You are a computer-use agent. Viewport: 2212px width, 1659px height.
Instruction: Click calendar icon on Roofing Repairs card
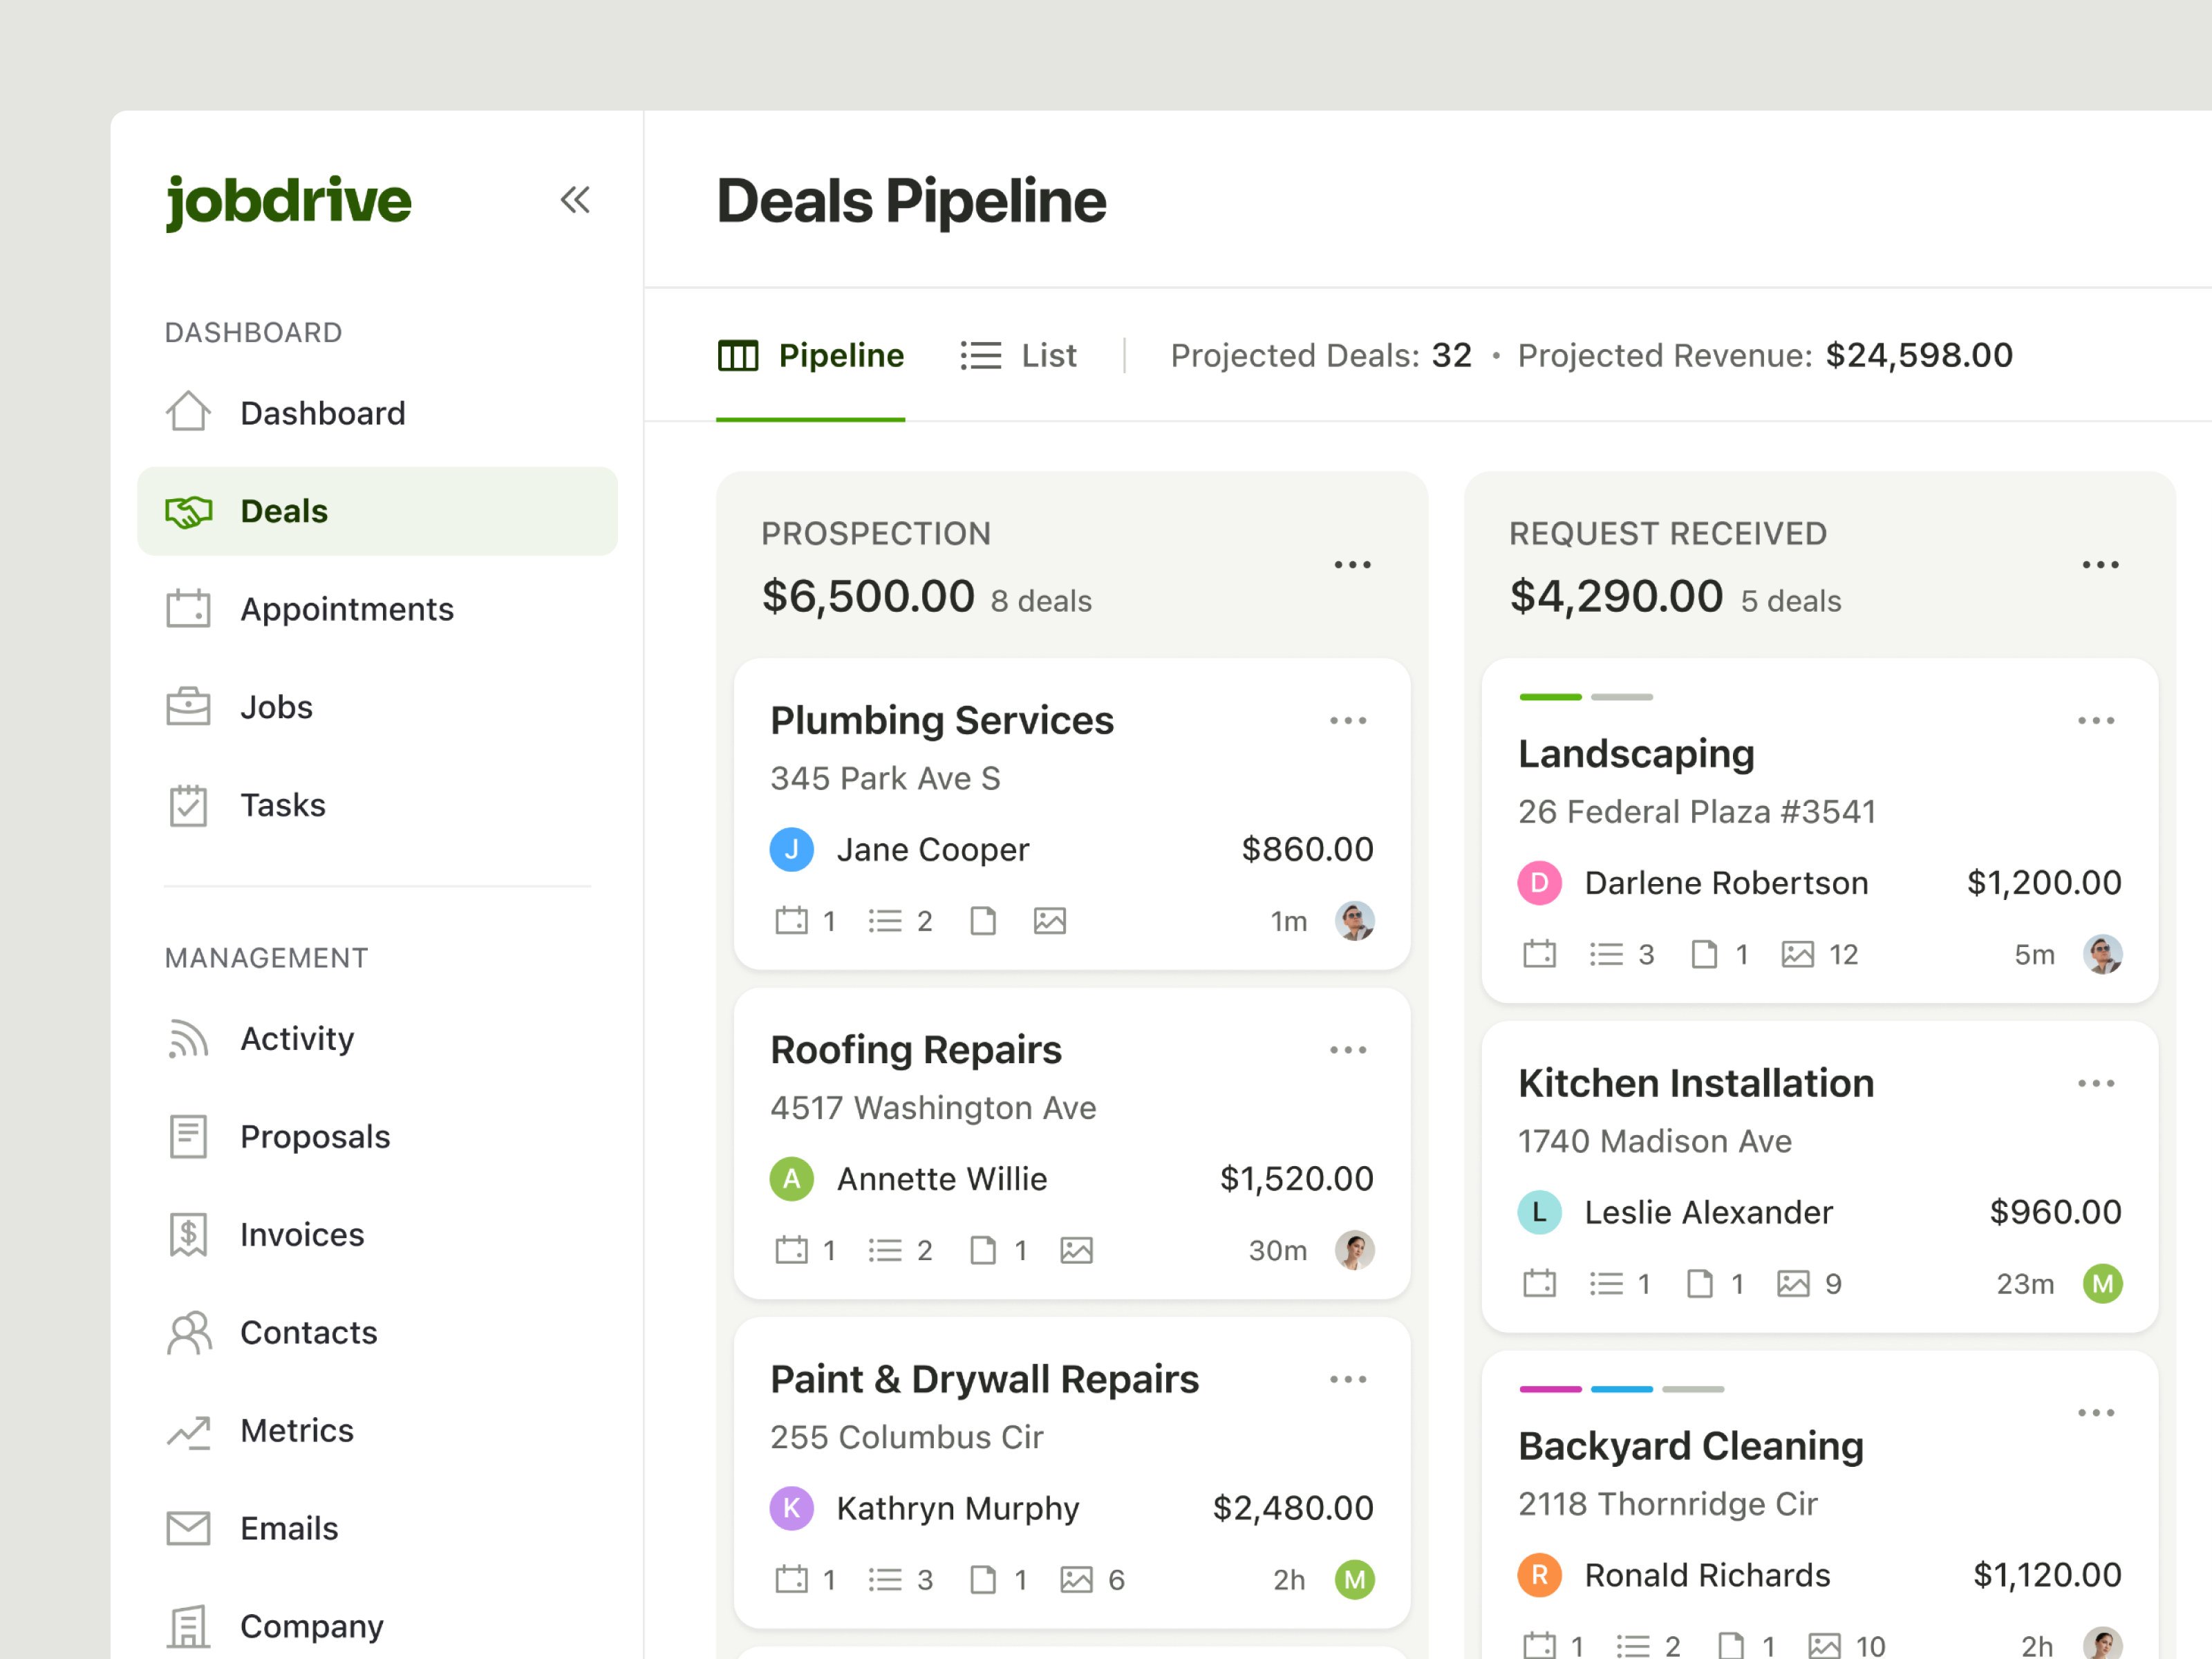791,1250
